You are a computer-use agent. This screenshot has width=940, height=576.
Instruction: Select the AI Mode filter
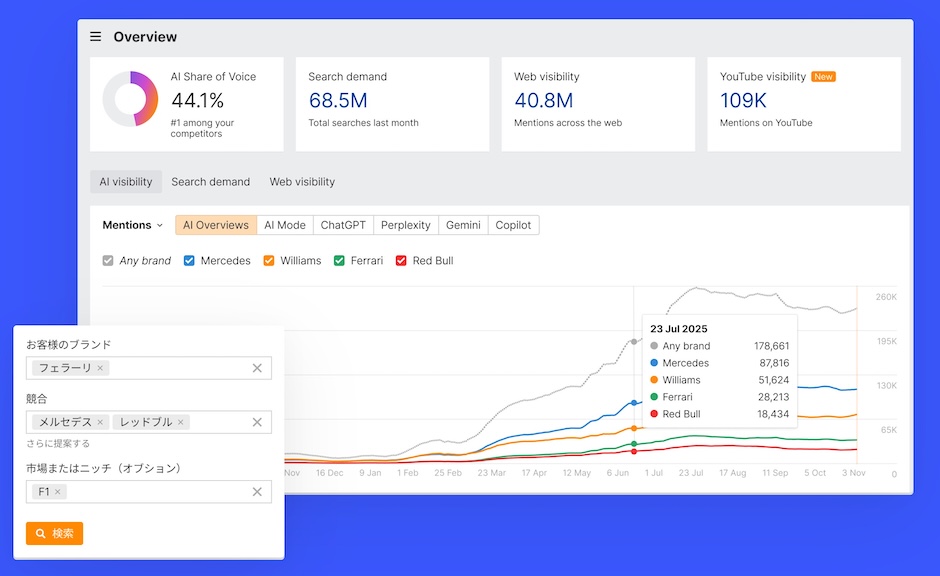(285, 225)
